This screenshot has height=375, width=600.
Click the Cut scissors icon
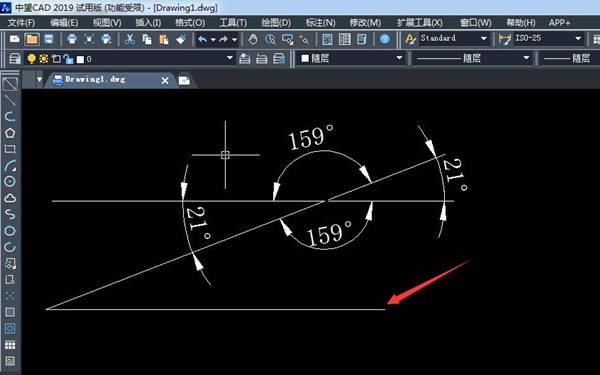[130, 39]
